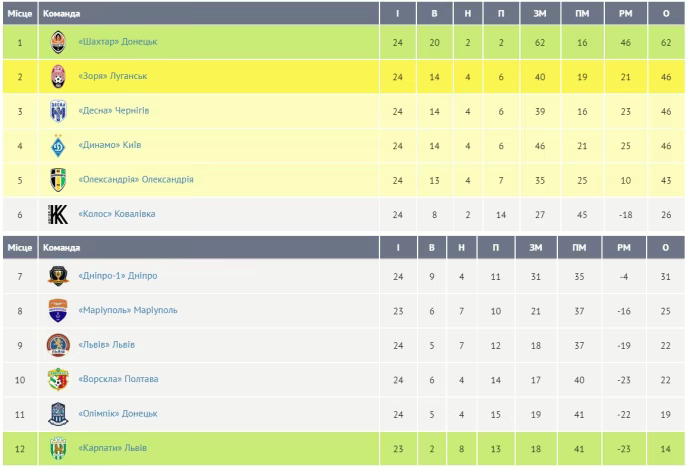Click the «О» points header in top table
Viewport: 690px width, 470px height.
click(x=666, y=14)
